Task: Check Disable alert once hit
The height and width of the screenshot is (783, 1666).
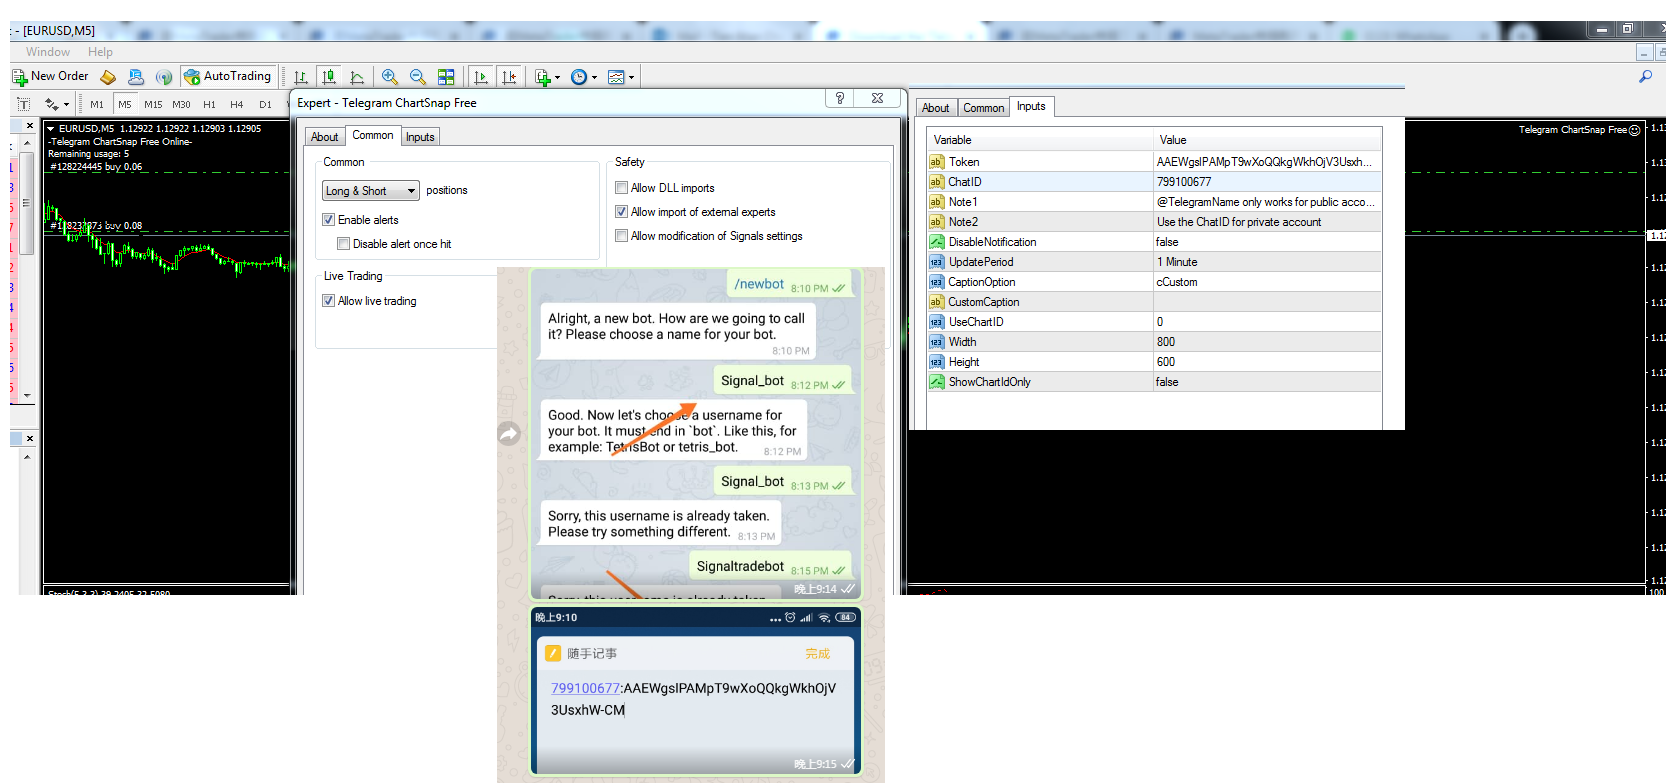Action: point(343,244)
